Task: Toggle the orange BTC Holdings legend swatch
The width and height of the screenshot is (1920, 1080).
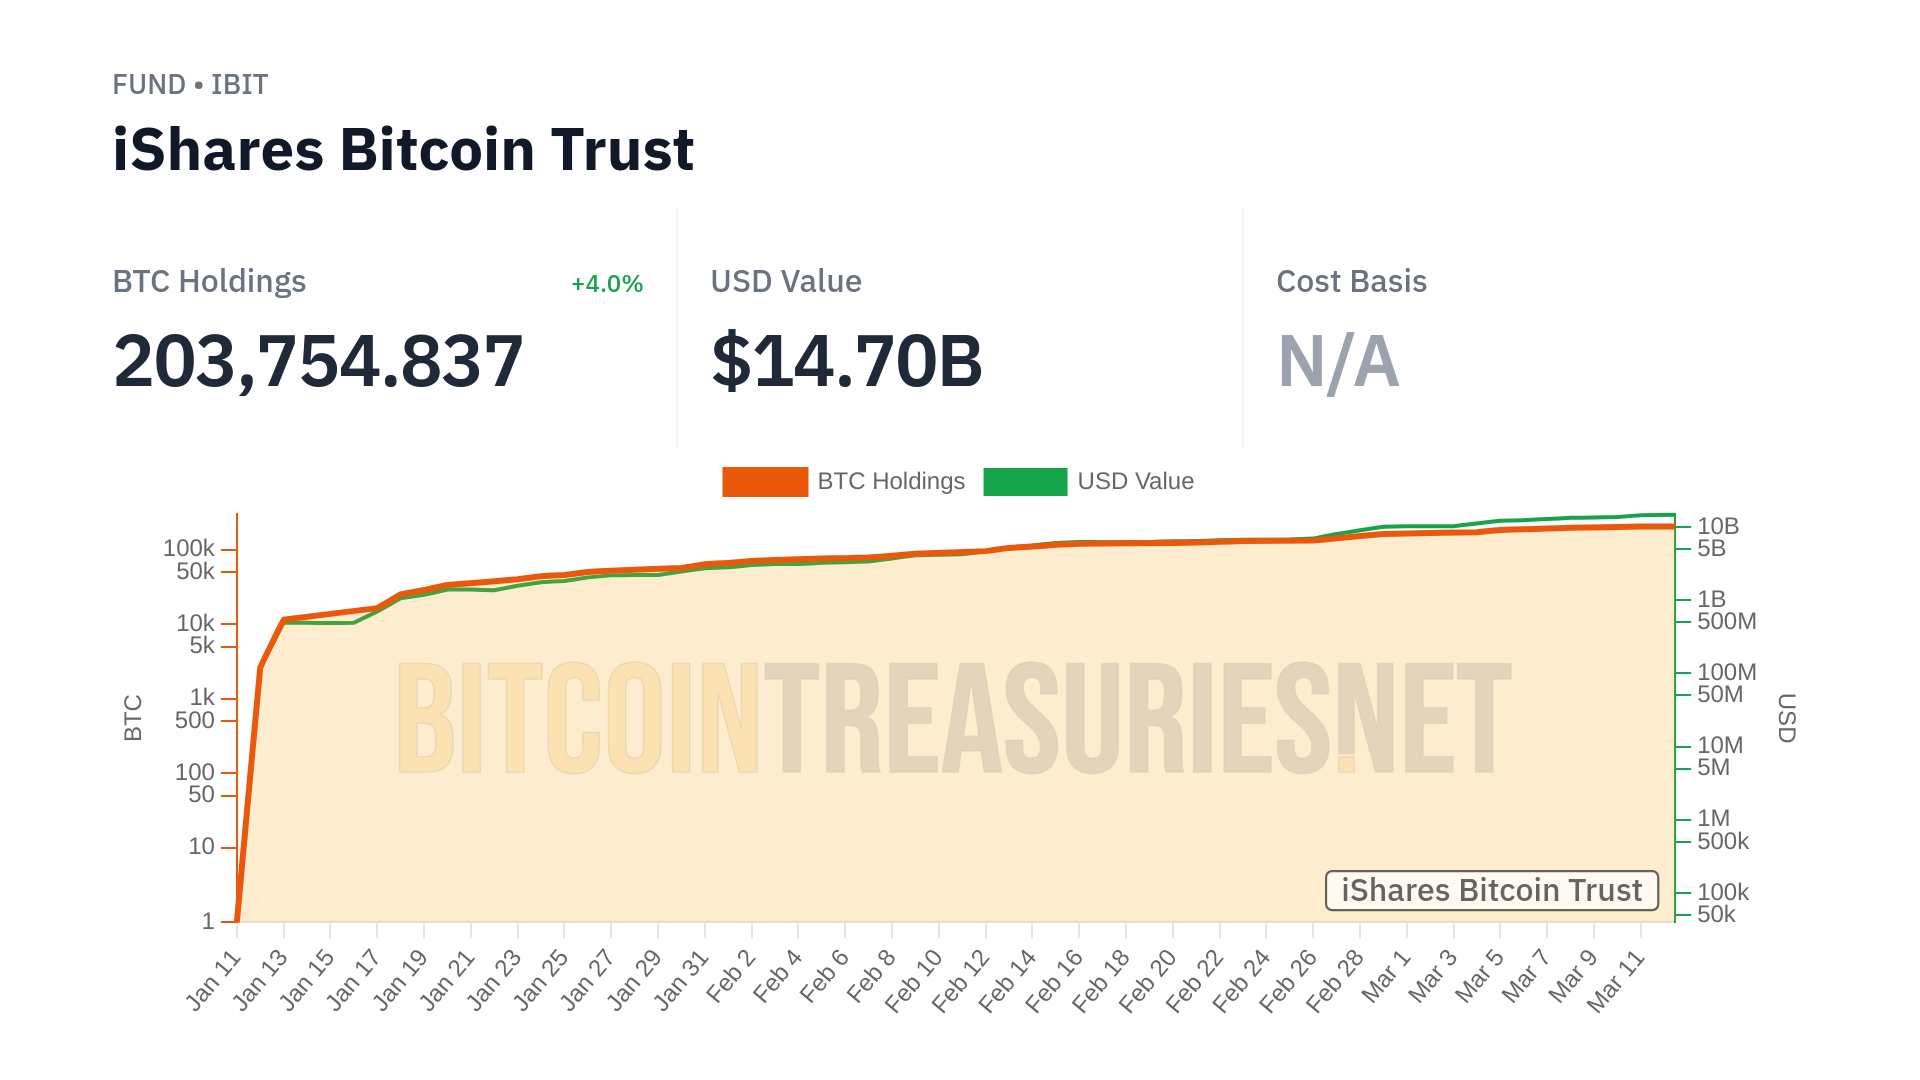Action: pyautogui.click(x=765, y=482)
